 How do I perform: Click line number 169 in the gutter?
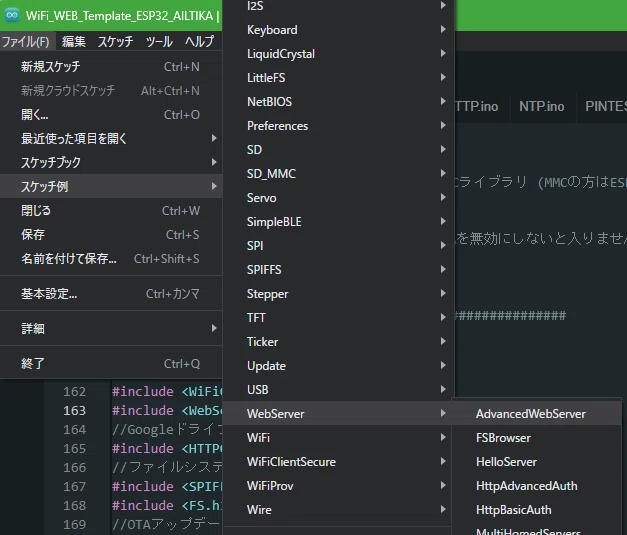[x=75, y=524]
